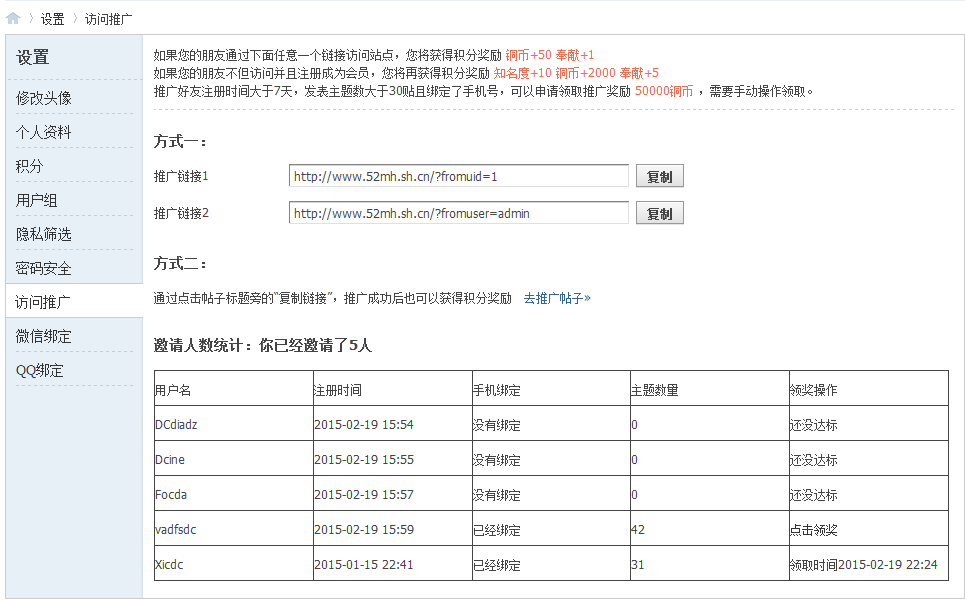Open the 修改头像 settings page
Screen dimensions: 965x604
[x=36, y=98]
